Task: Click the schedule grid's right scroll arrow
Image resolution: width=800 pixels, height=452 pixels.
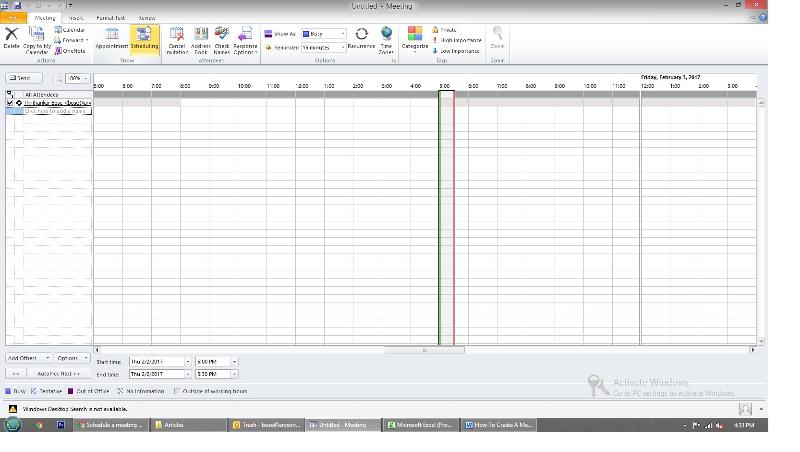Action: point(753,350)
